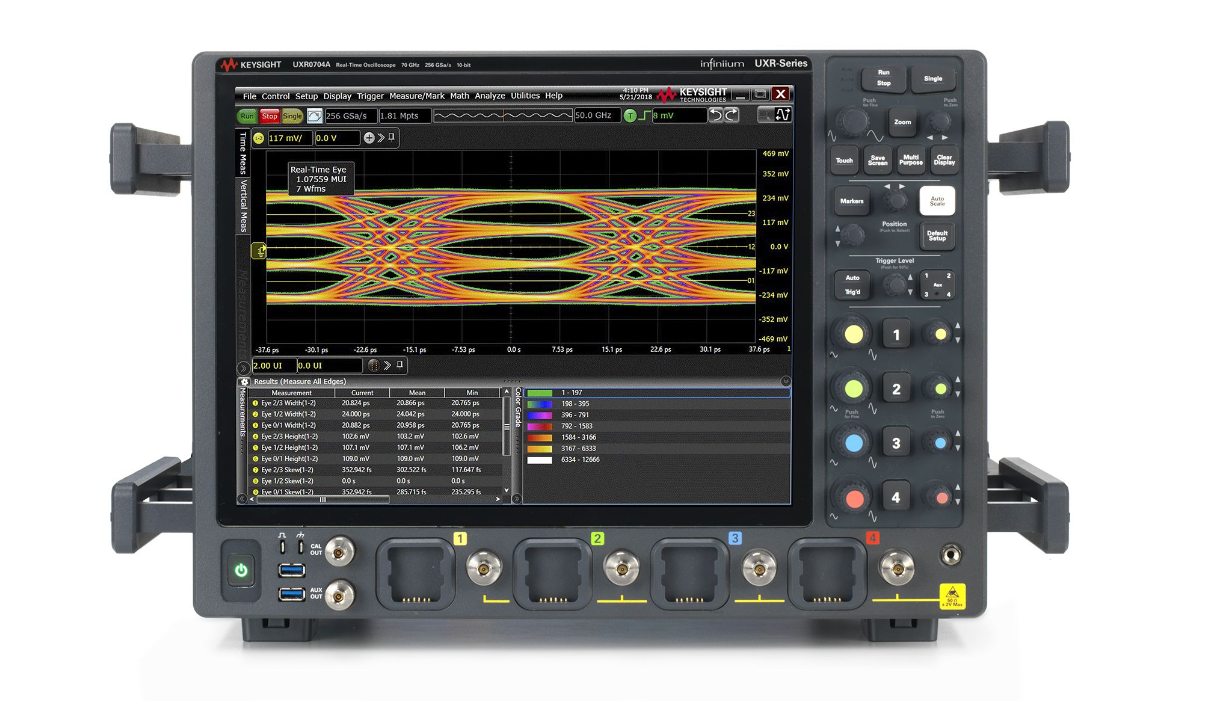Click the redo arrow icon
Screen dimensions: 1209x701
[x=731, y=115]
